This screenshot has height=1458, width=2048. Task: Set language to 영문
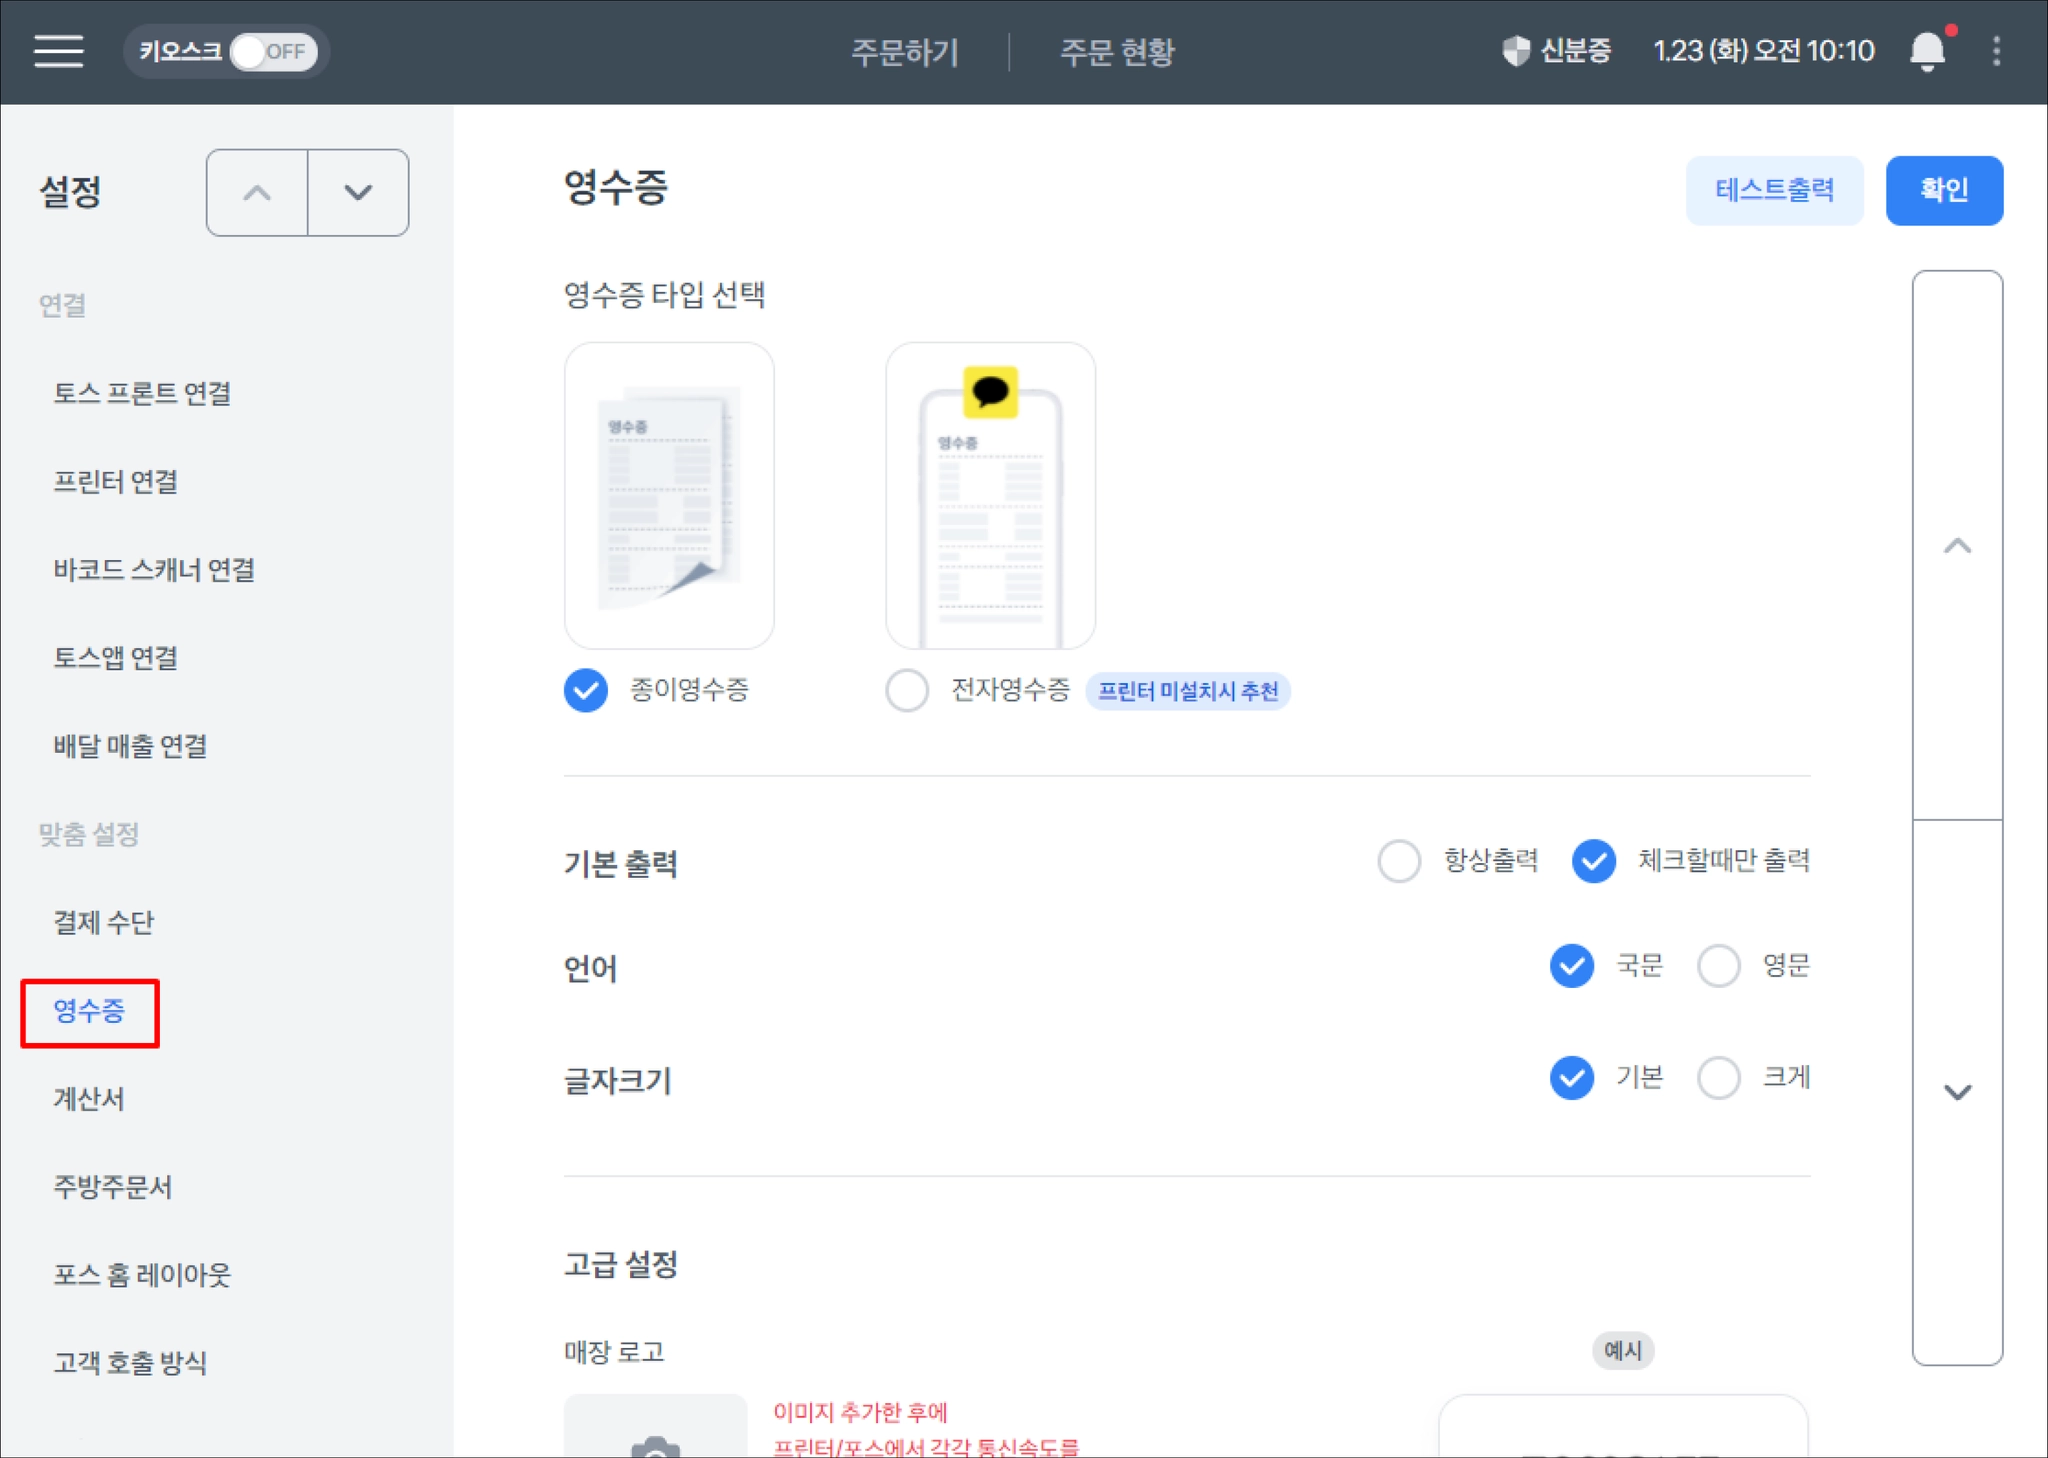click(x=1719, y=966)
